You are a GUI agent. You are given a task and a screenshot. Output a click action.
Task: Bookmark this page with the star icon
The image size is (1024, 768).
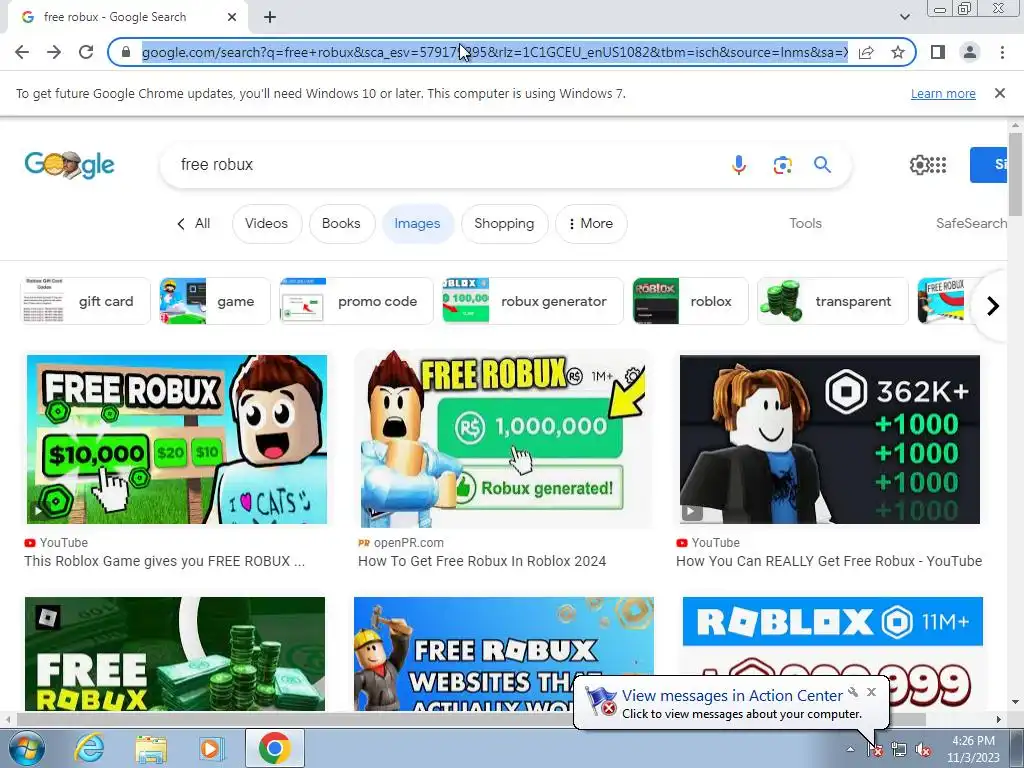tap(898, 52)
